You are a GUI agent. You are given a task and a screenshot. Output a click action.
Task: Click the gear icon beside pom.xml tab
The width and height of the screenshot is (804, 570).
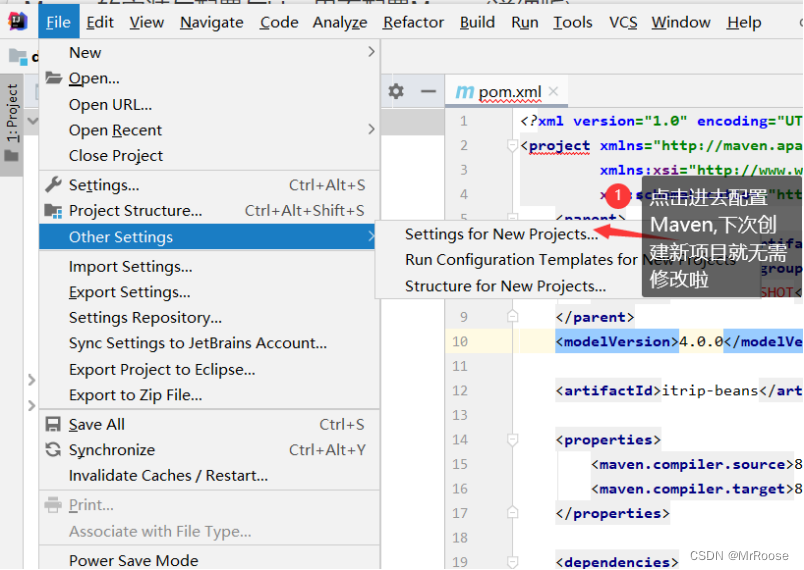click(x=396, y=92)
